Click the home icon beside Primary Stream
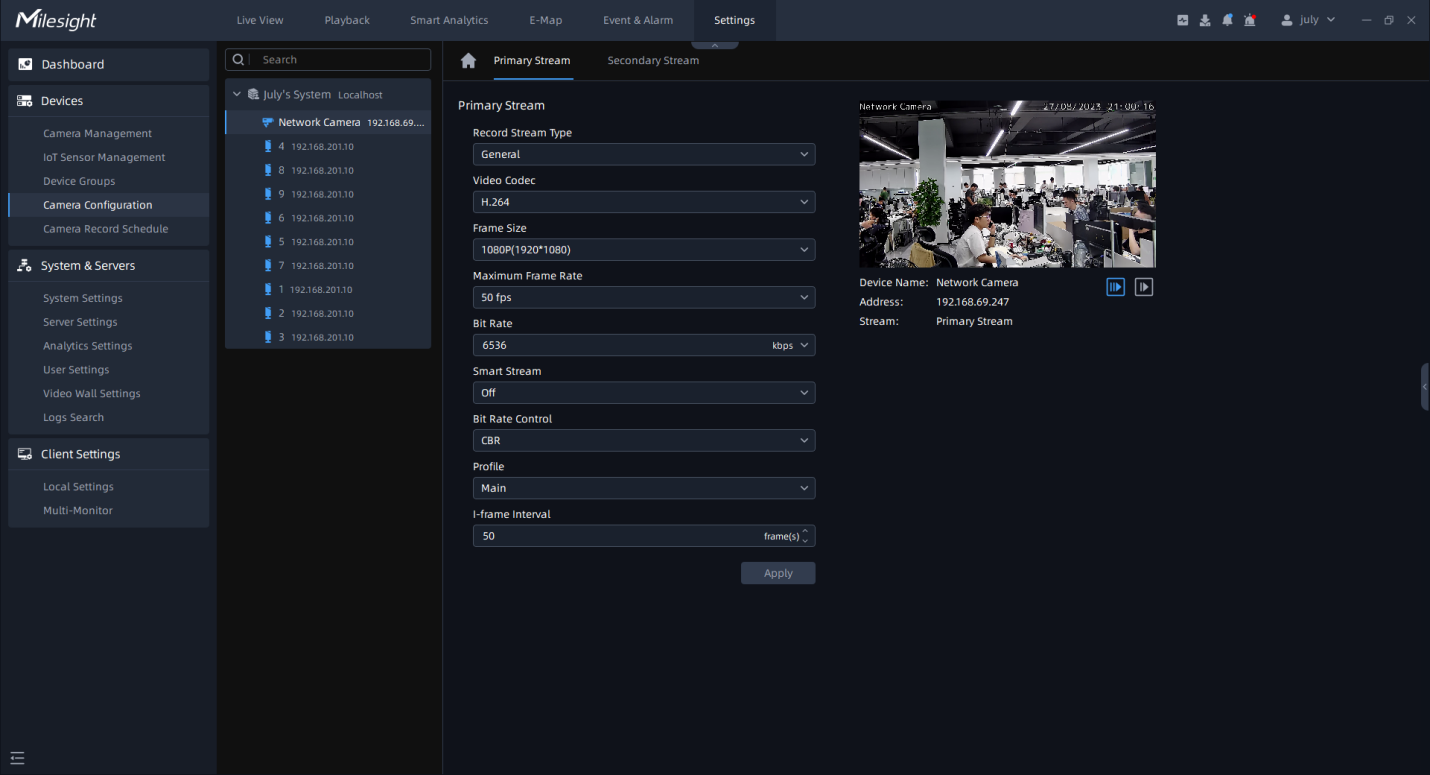Image resolution: width=1430 pixels, height=775 pixels. pyautogui.click(x=468, y=61)
